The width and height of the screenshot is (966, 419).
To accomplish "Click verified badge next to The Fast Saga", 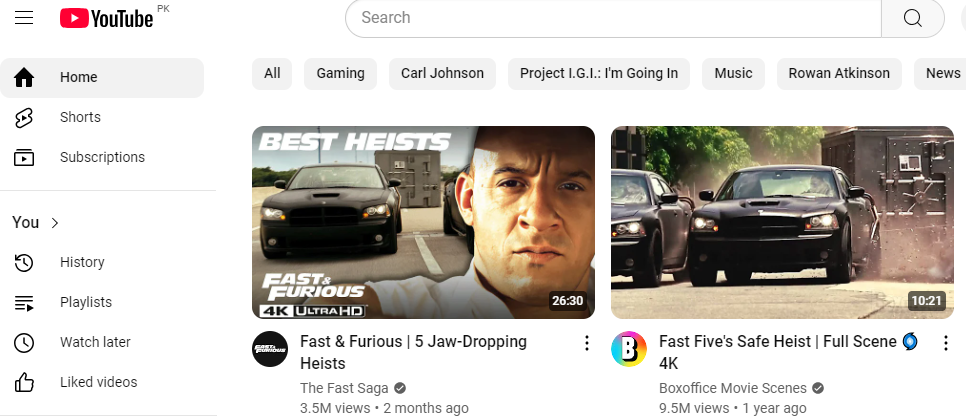I will (x=400, y=388).
